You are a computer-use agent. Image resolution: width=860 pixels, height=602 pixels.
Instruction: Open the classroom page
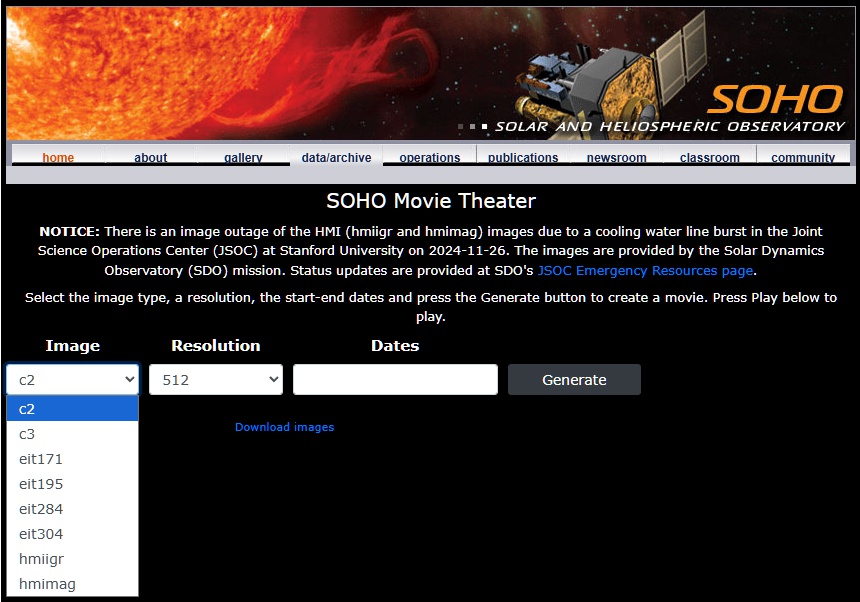pyautogui.click(x=710, y=157)
